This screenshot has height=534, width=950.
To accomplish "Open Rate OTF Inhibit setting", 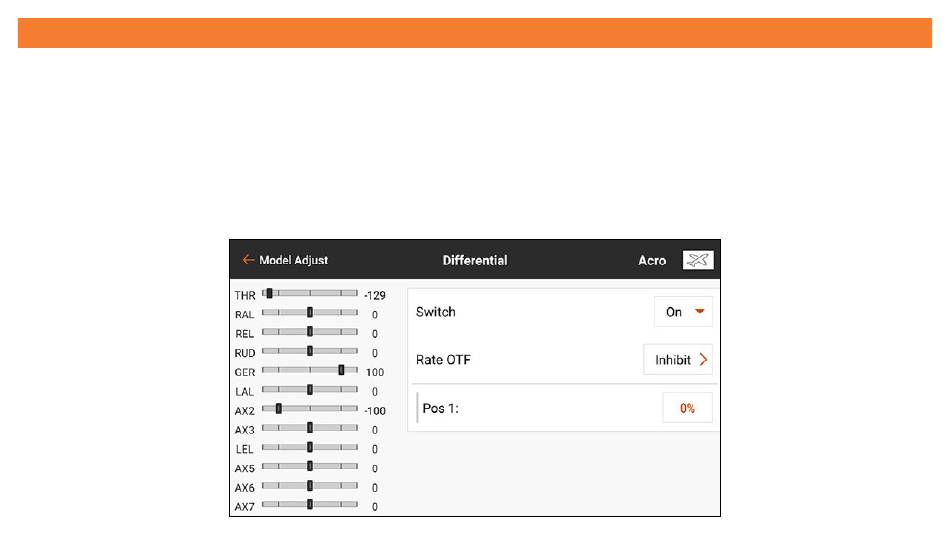I will (678, 359).
